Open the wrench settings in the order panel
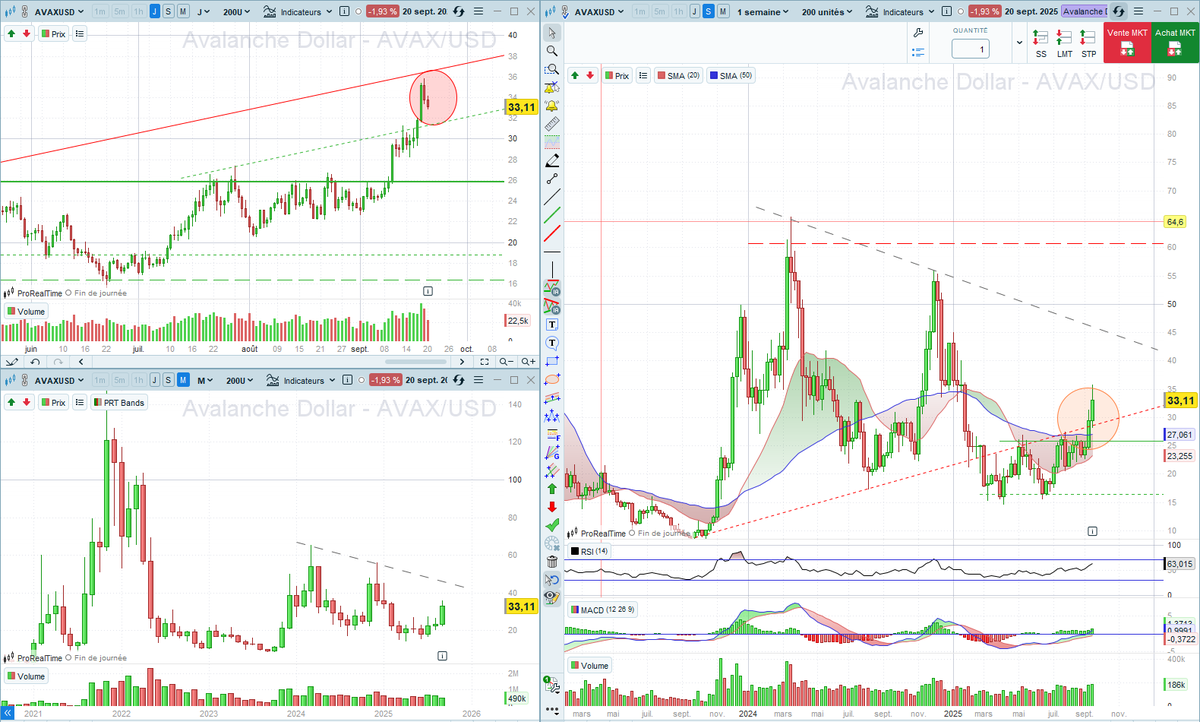The image size is (1200, 722). (918, 32)
